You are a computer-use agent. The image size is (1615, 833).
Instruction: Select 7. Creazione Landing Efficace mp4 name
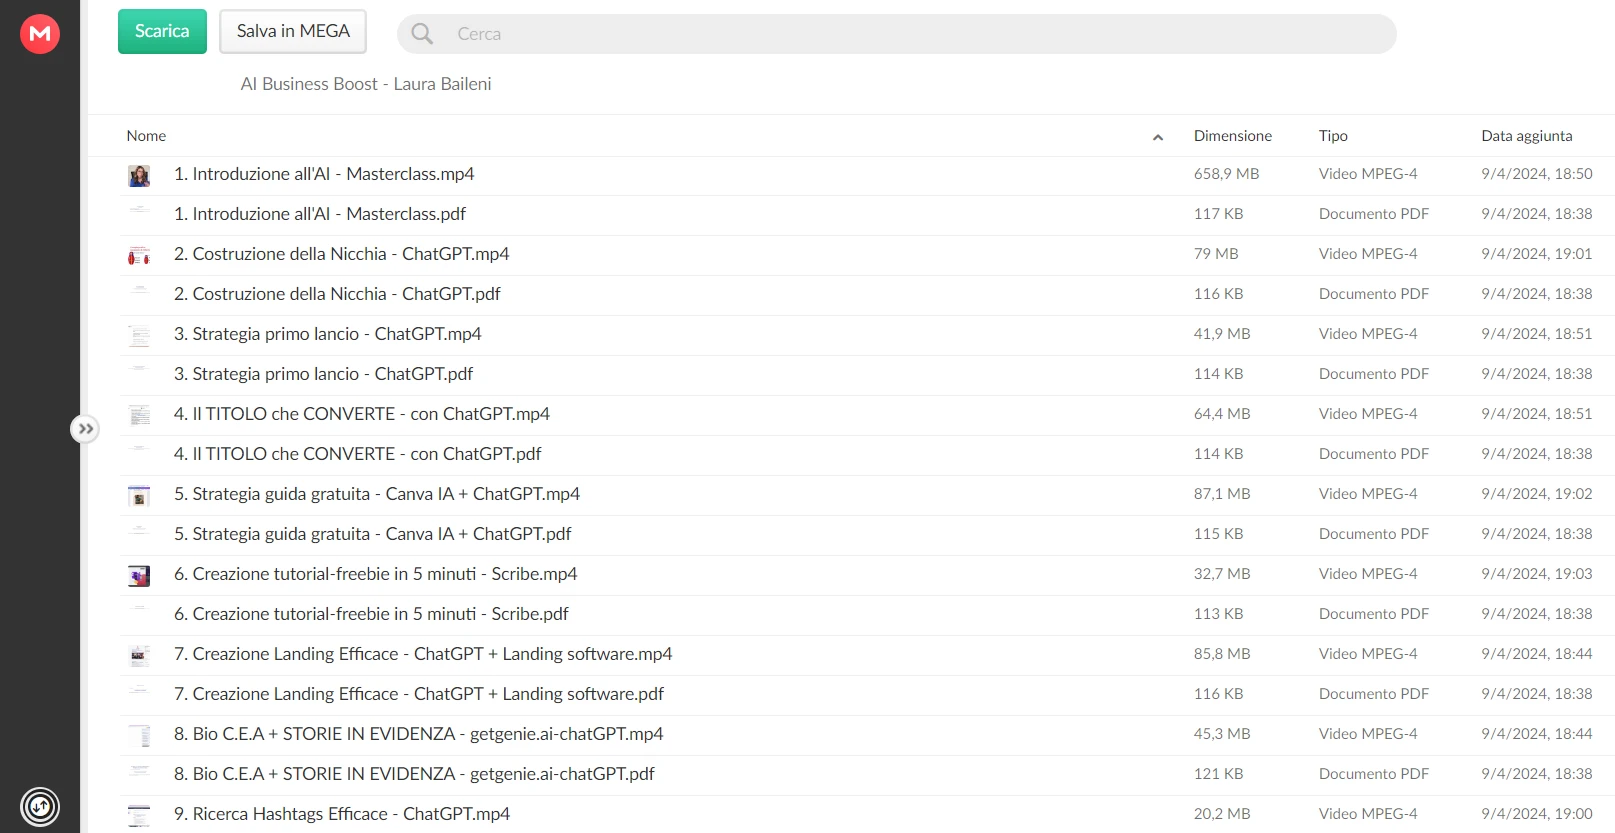click(423, 654)
